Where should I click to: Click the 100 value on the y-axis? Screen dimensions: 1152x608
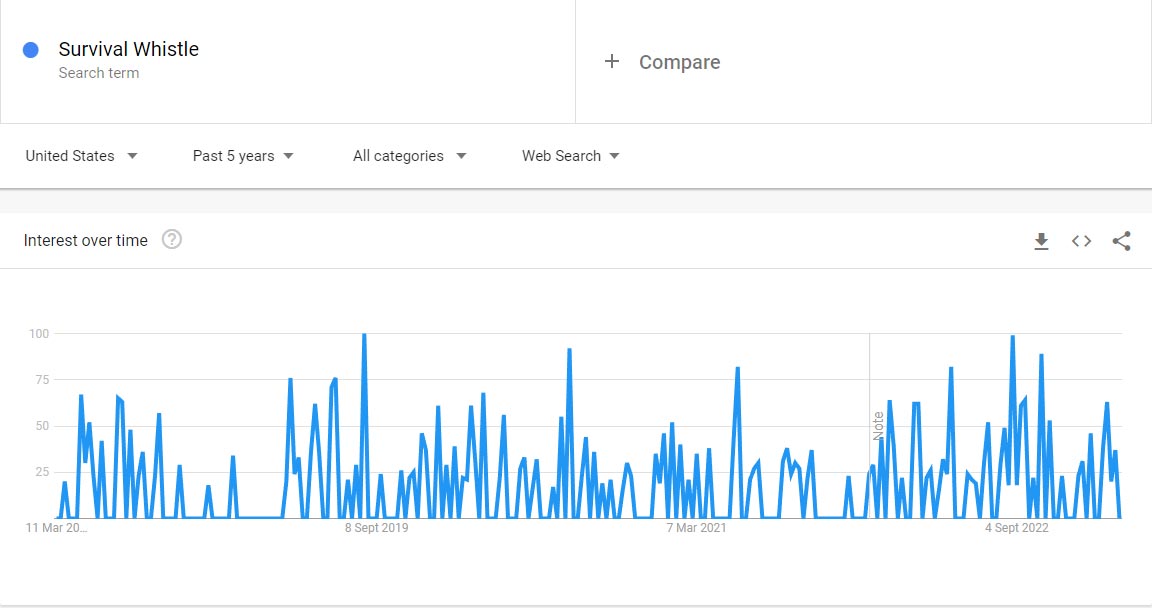click(39, 333)
